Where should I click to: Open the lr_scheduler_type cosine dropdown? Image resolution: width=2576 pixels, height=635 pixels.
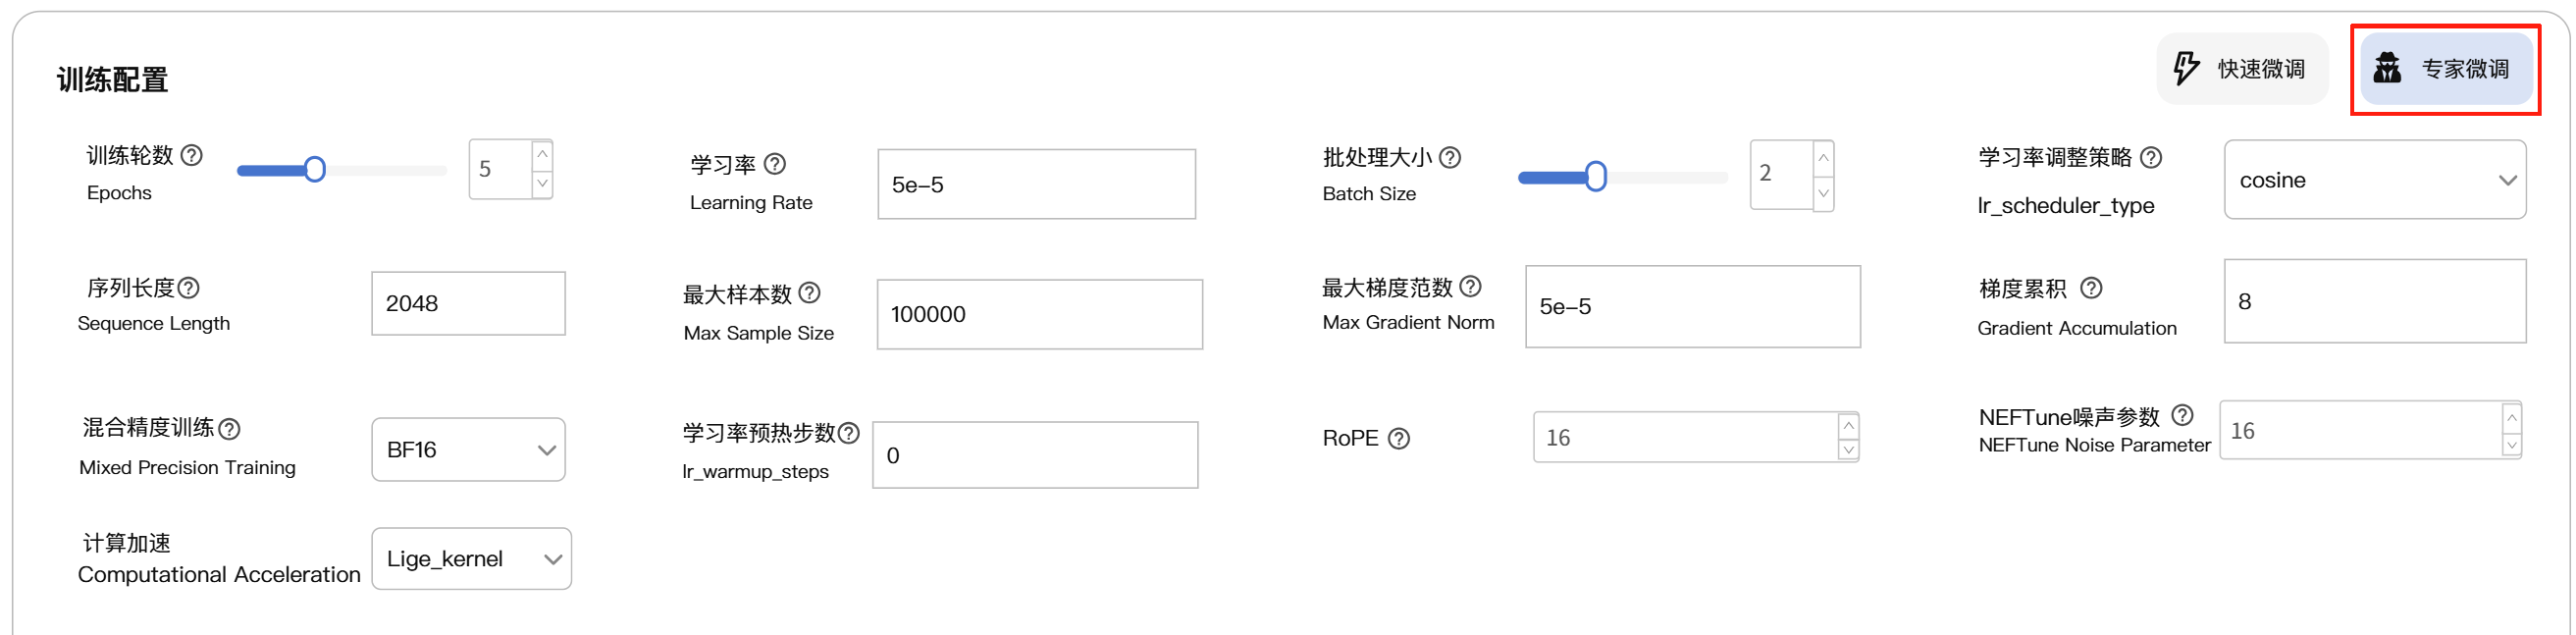click(x=2374, y=180)
